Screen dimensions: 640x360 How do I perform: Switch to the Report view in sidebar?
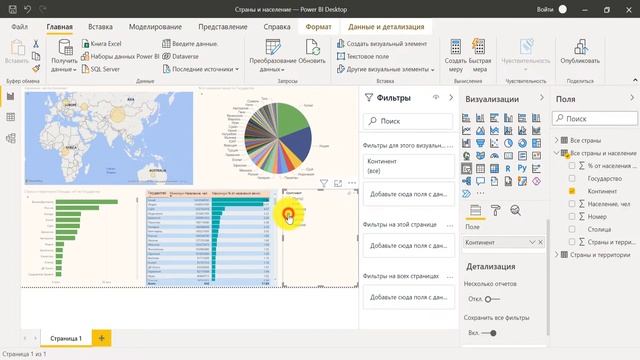11,96
